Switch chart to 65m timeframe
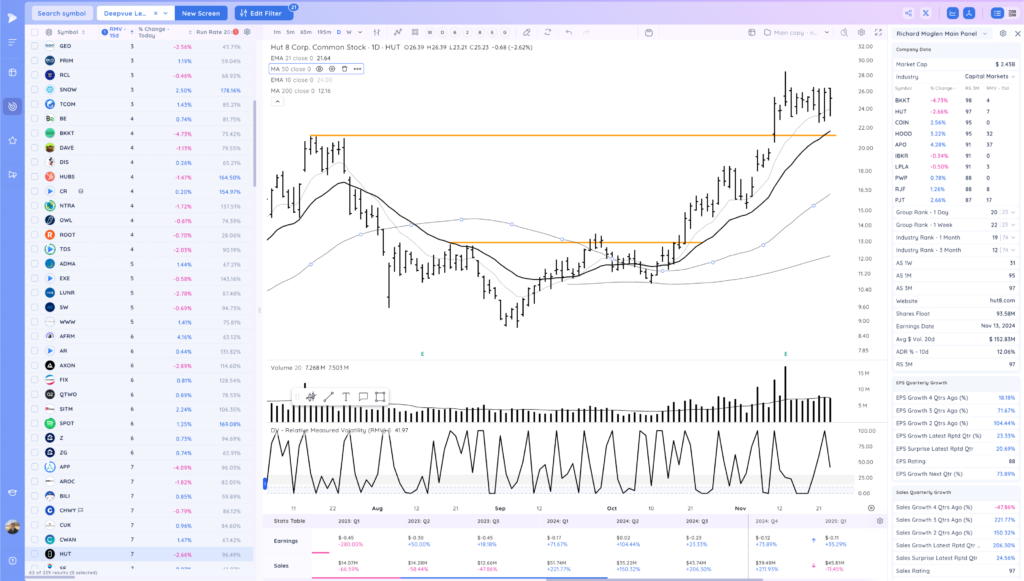The image size is (1024, 581). point(306,32)
